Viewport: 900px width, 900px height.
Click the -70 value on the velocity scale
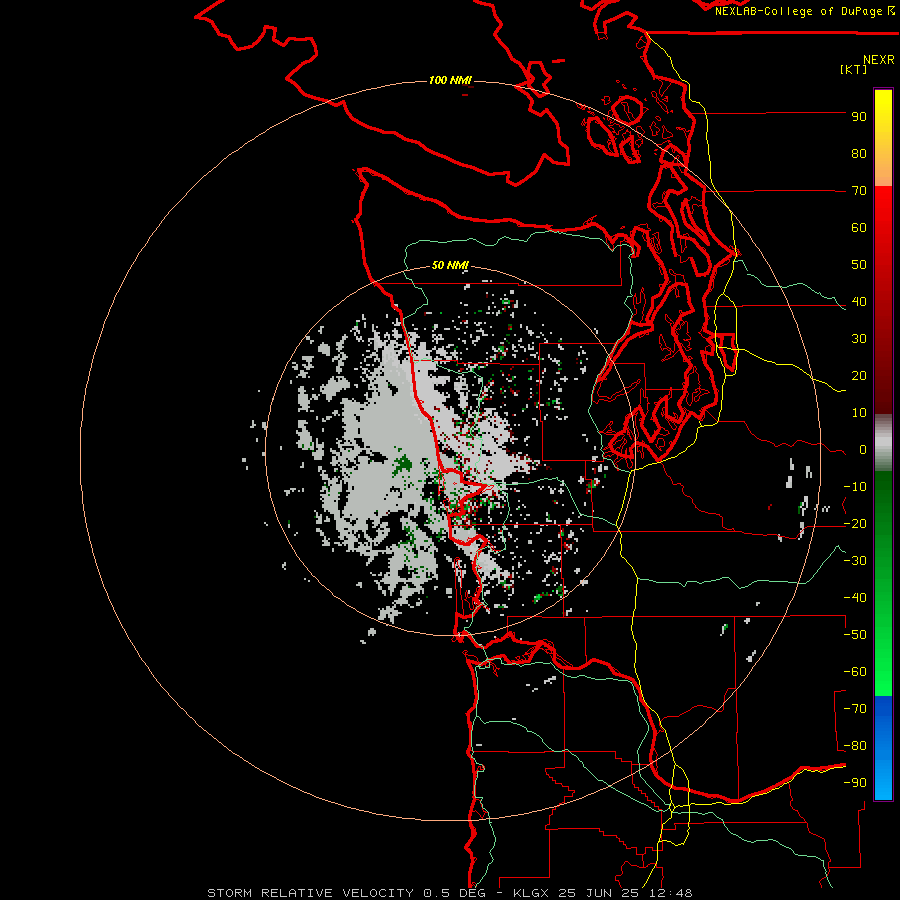(x=855, y=709)
